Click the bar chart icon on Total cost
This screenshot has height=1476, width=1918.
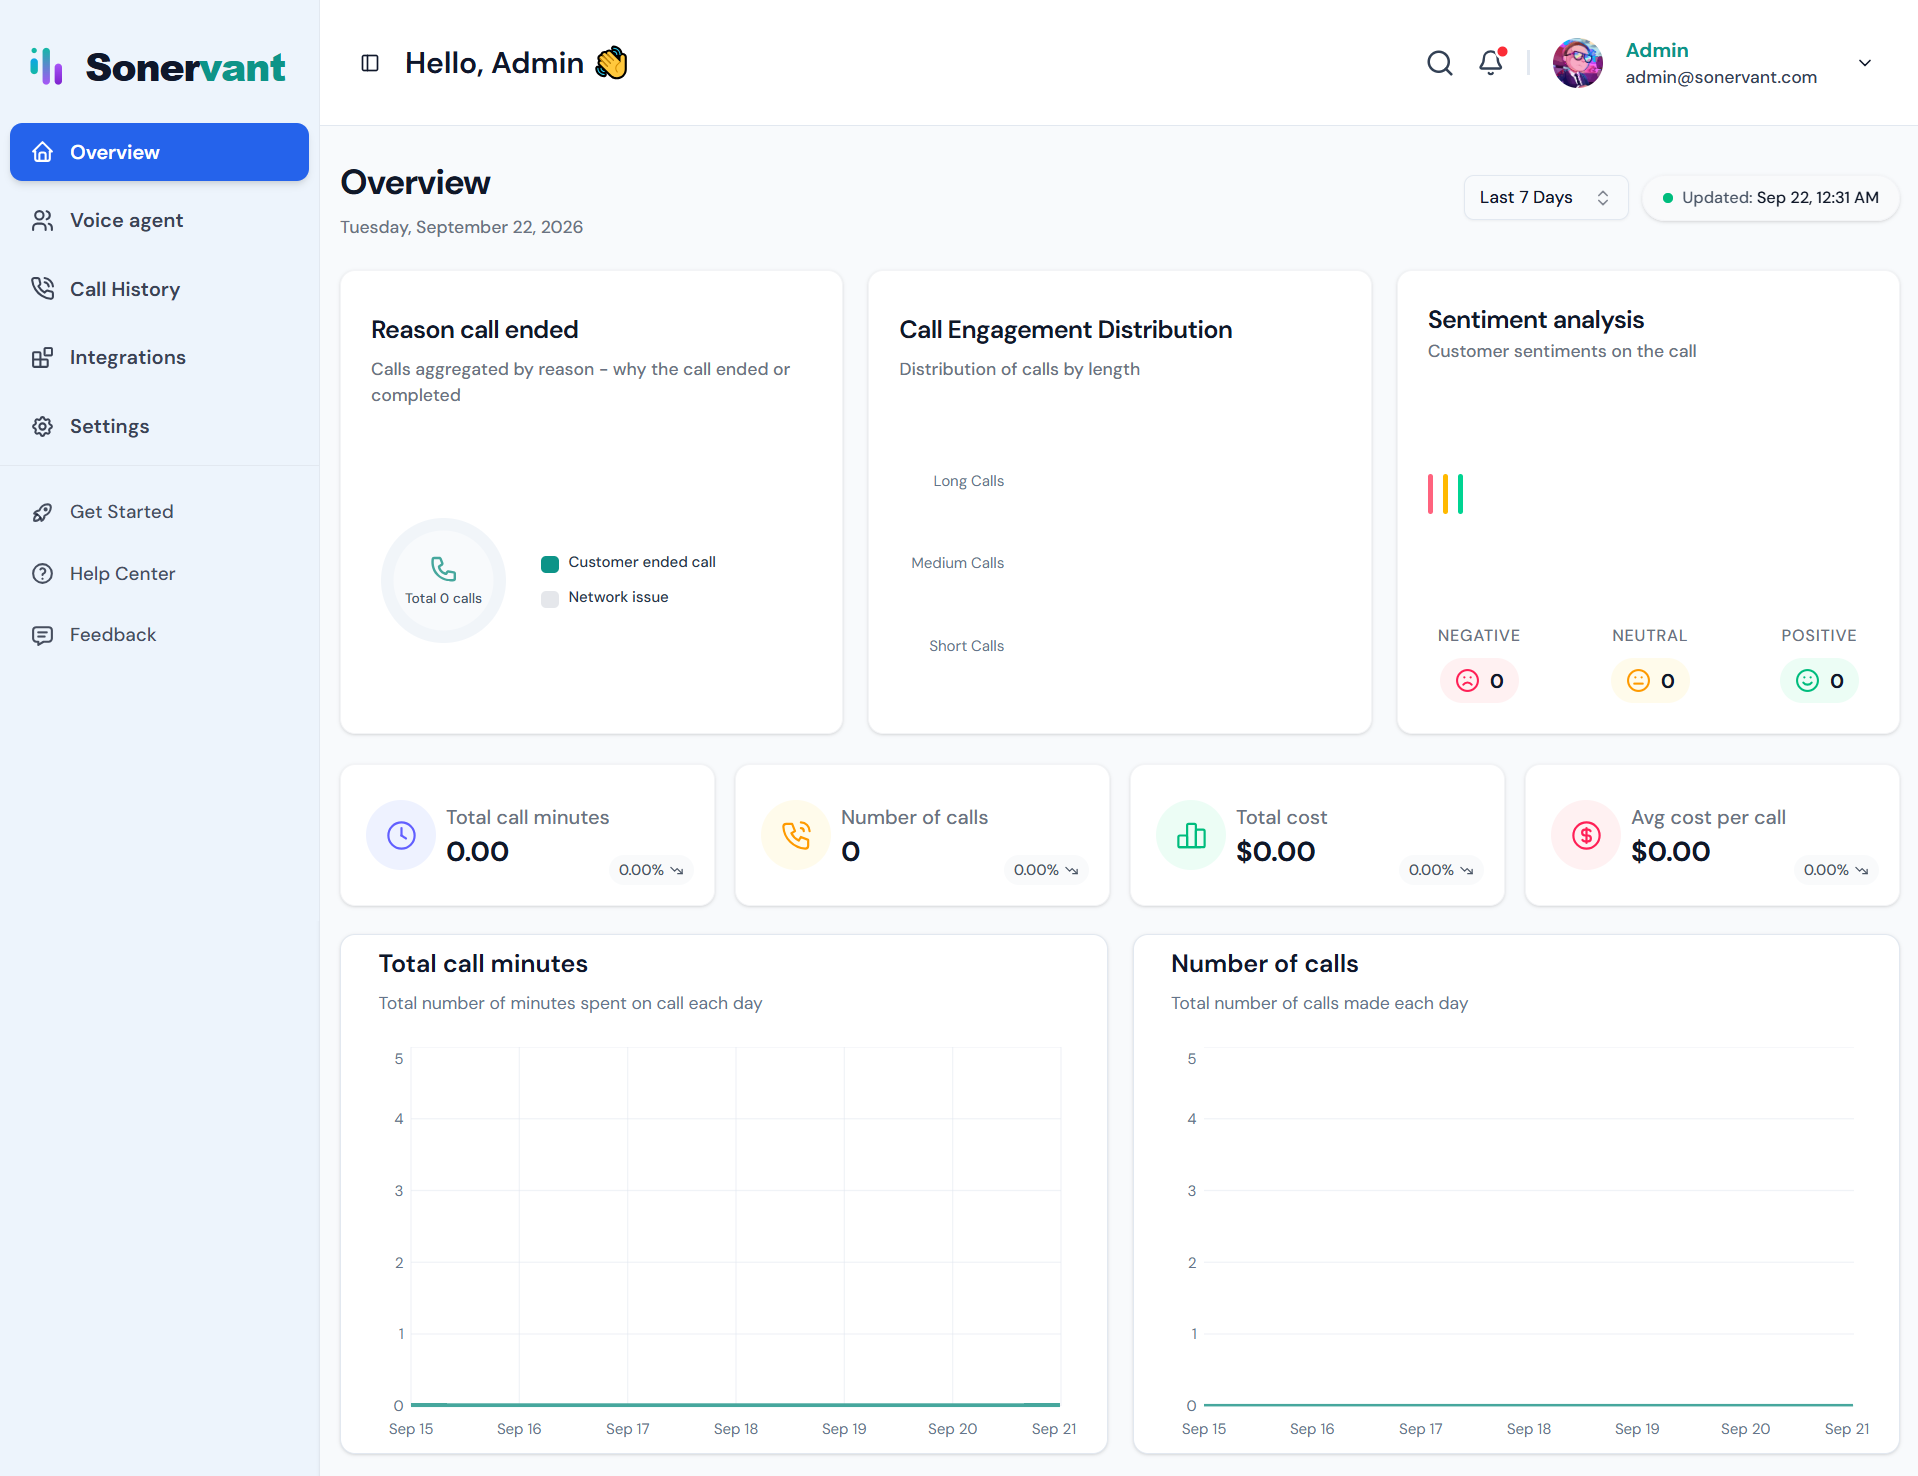pos(1191,835)
